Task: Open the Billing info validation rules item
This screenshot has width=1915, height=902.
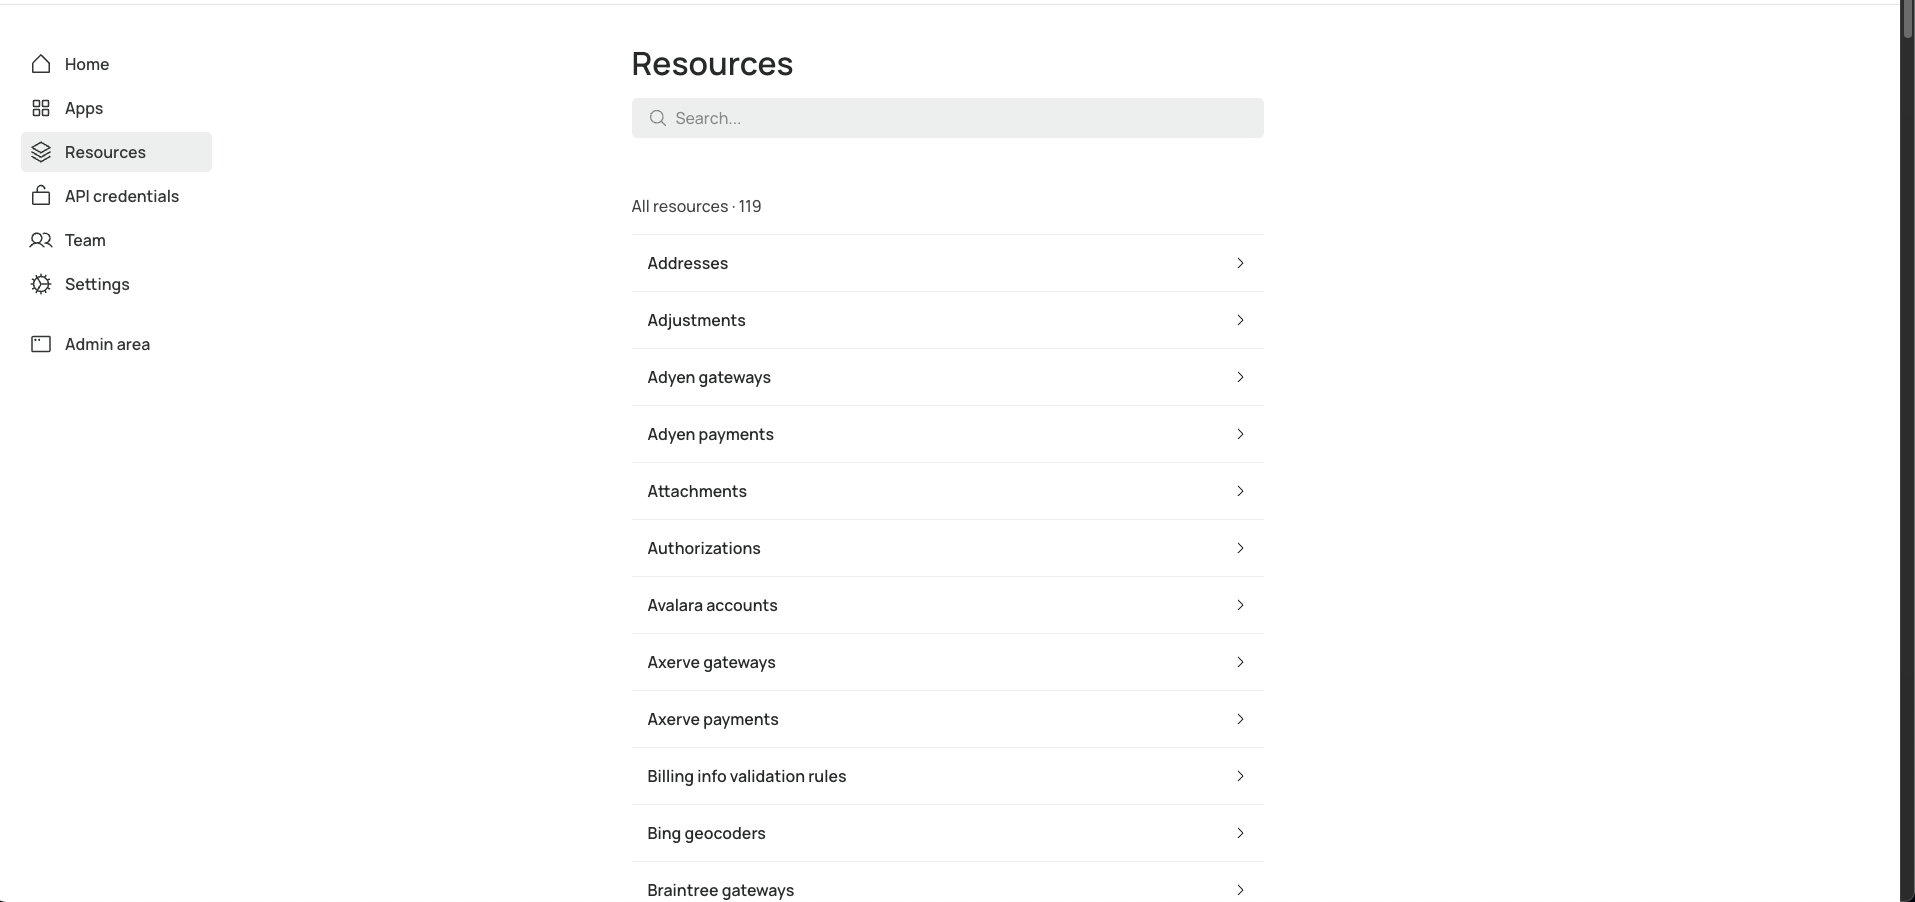Action: coord(946,776)
